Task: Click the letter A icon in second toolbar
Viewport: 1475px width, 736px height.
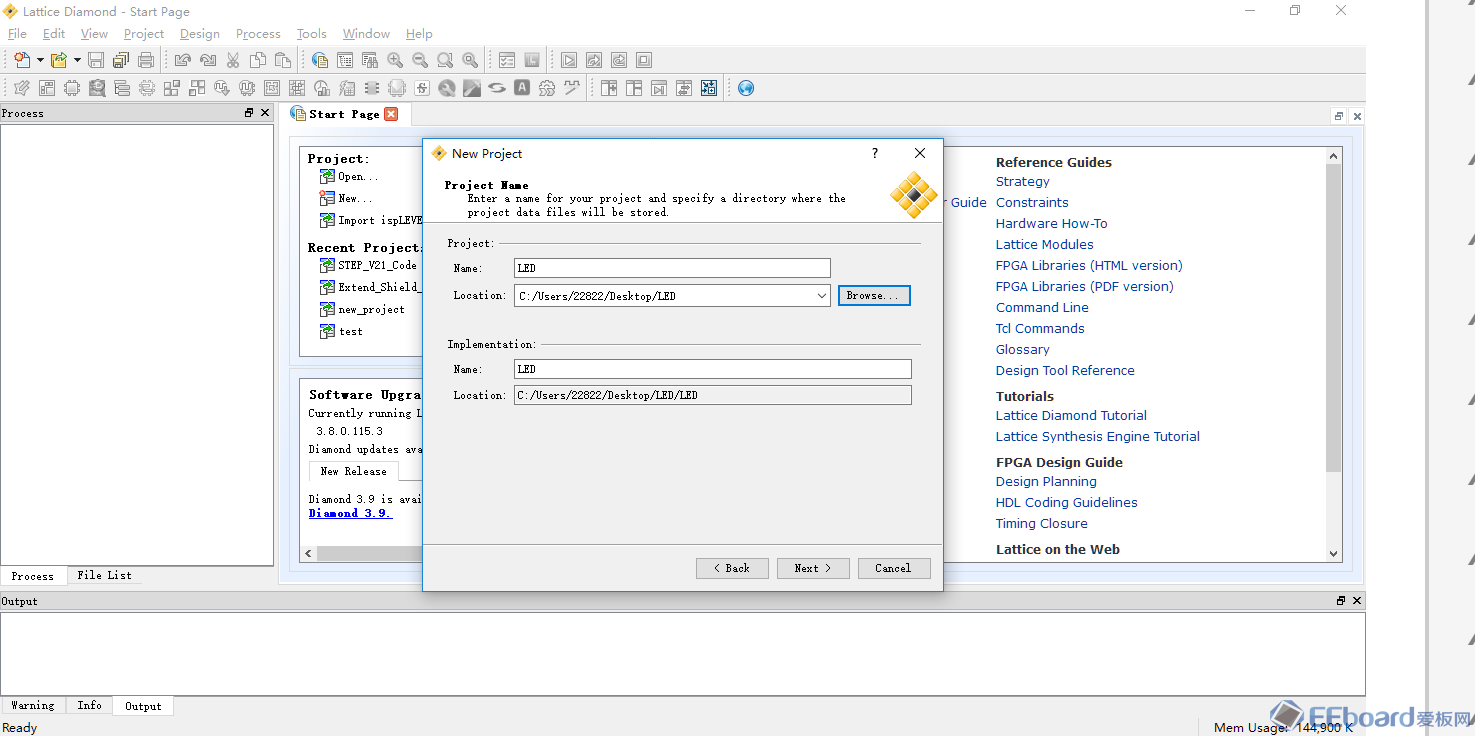Action: 522,88
